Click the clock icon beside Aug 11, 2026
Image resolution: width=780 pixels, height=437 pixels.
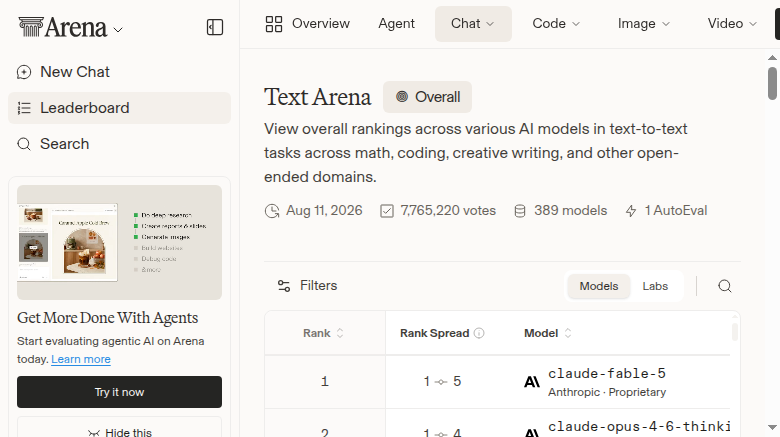click(x=272, y=211)
